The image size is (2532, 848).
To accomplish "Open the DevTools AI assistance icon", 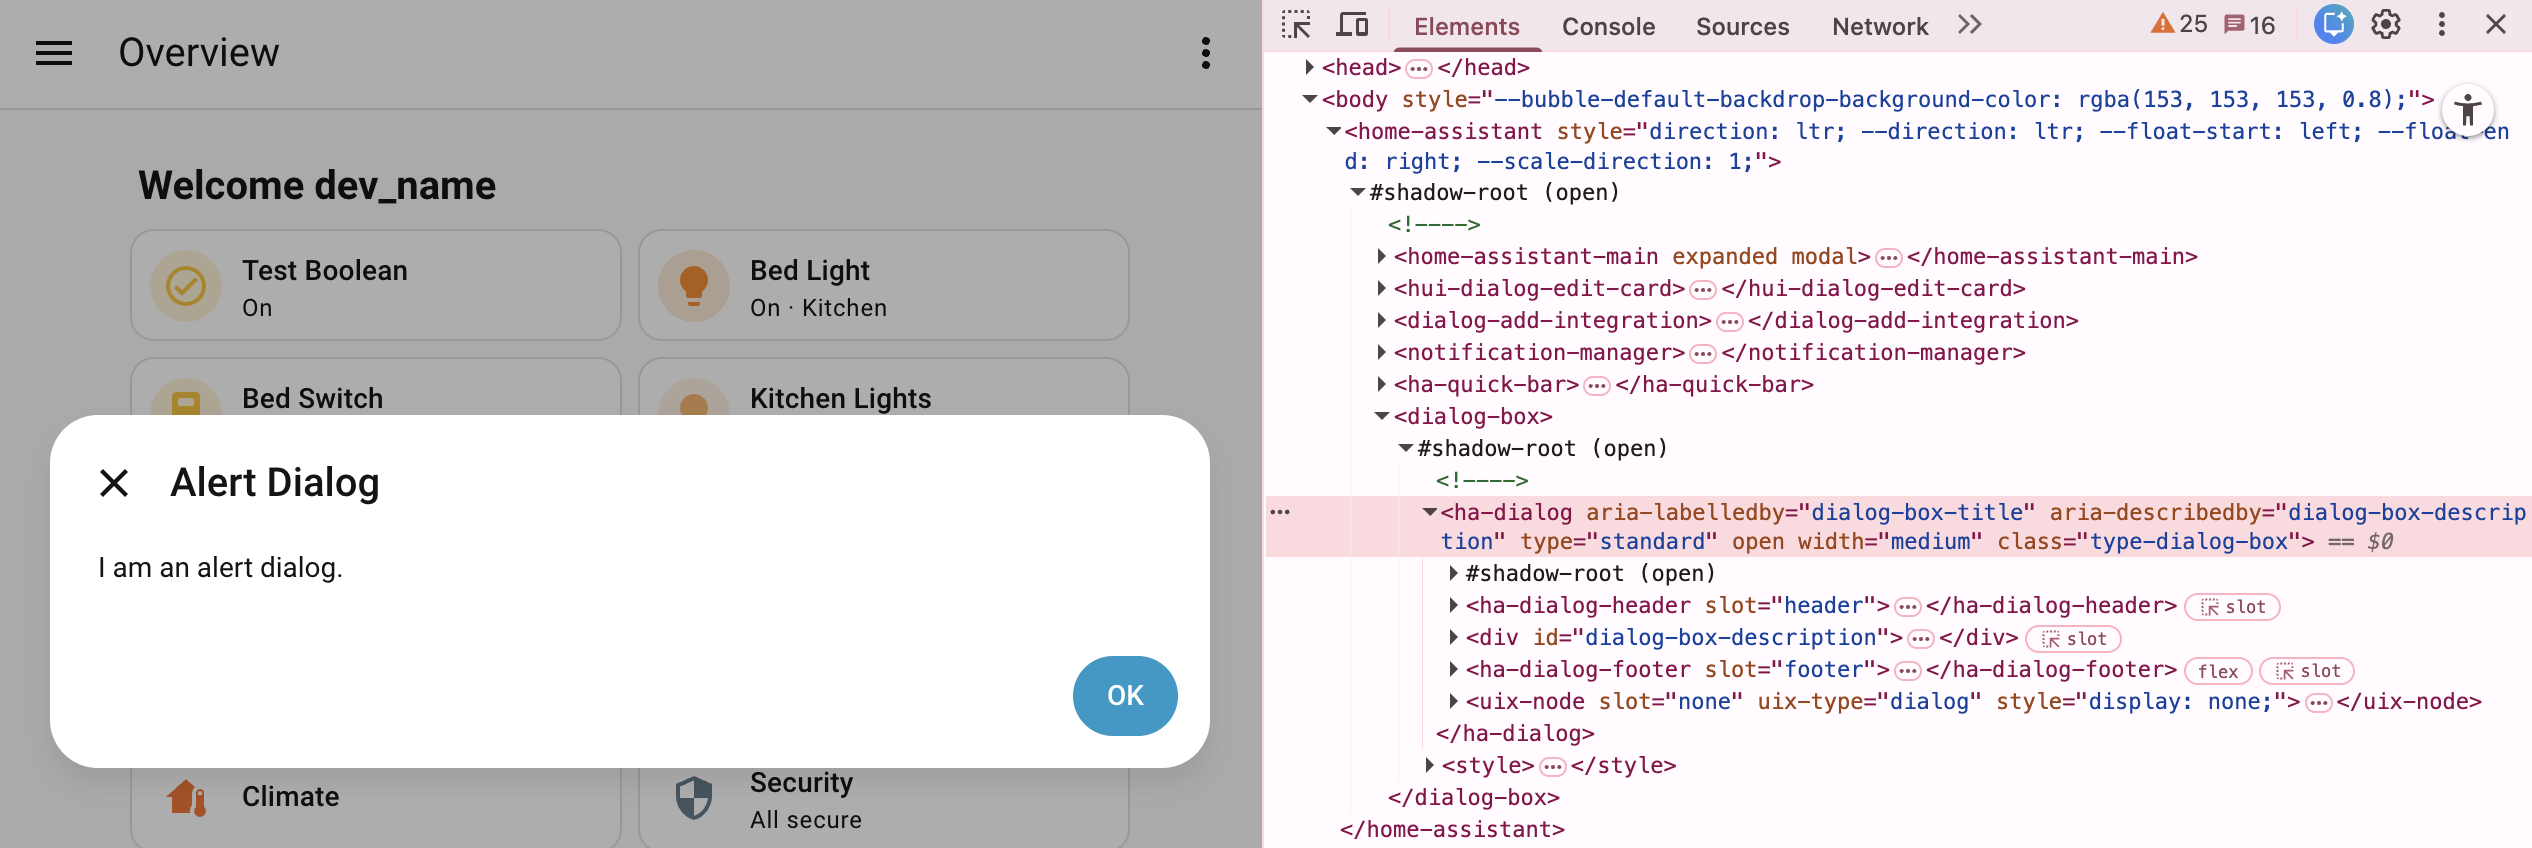I will coord(2333,25).
